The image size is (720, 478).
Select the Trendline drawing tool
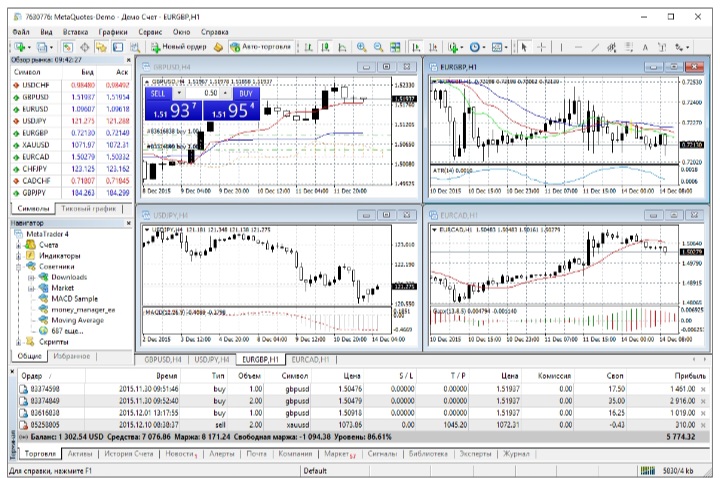pyautogui.click(x=595, y=47)
